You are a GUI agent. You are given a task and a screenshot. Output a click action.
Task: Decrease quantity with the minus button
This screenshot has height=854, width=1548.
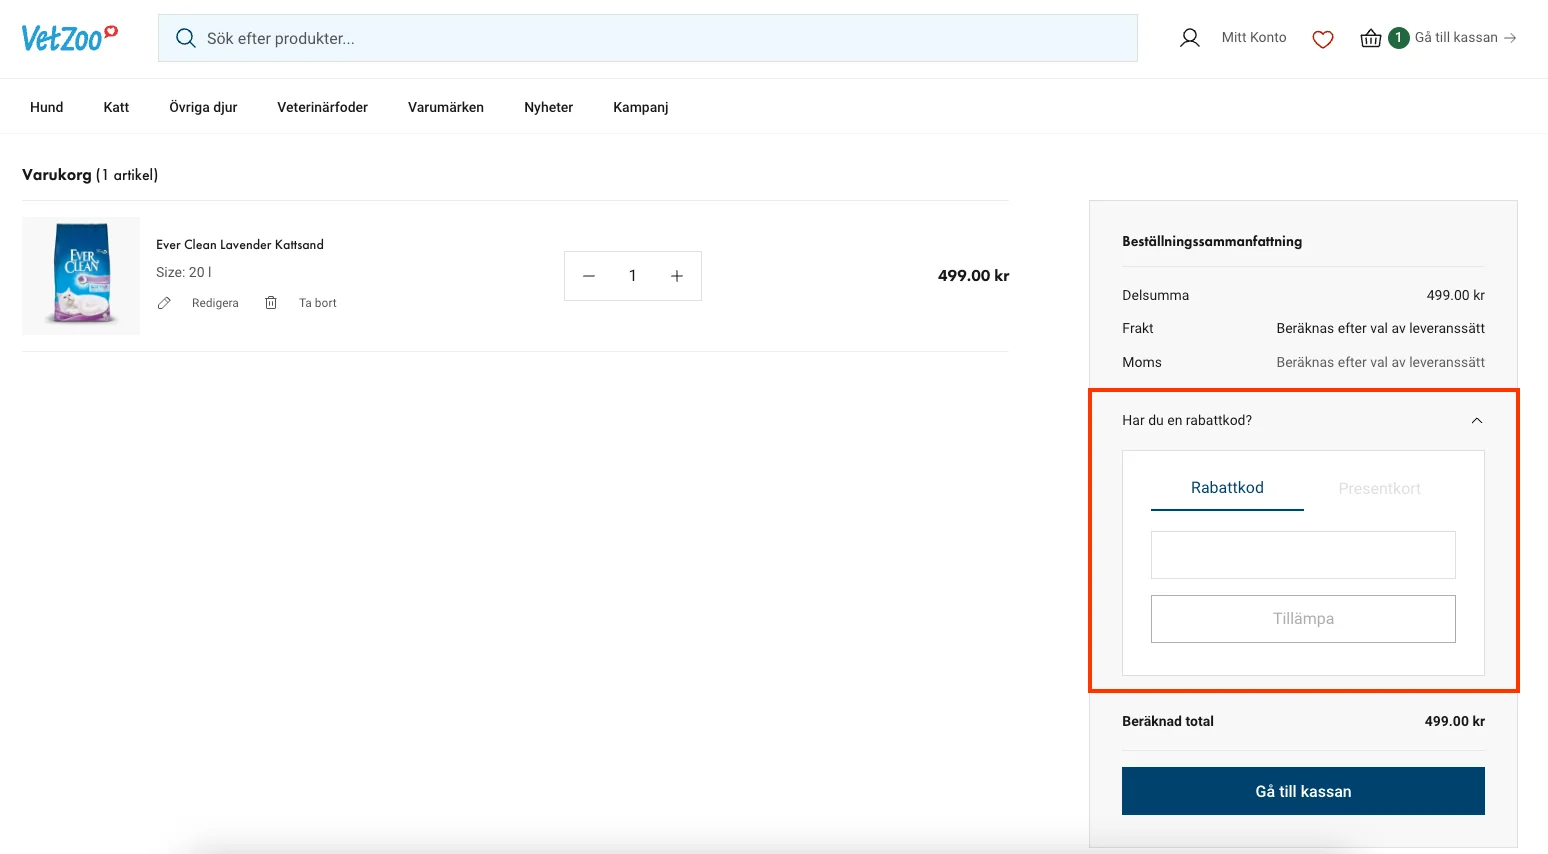pyautogui.click(x=589, y=276)
